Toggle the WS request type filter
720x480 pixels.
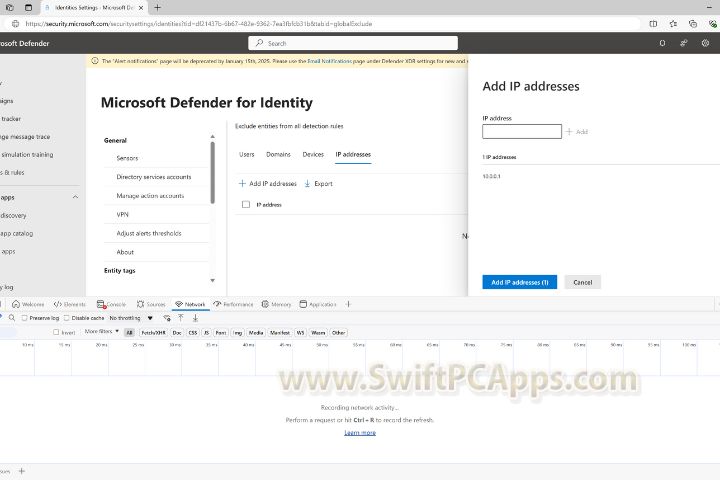(300, 333)
